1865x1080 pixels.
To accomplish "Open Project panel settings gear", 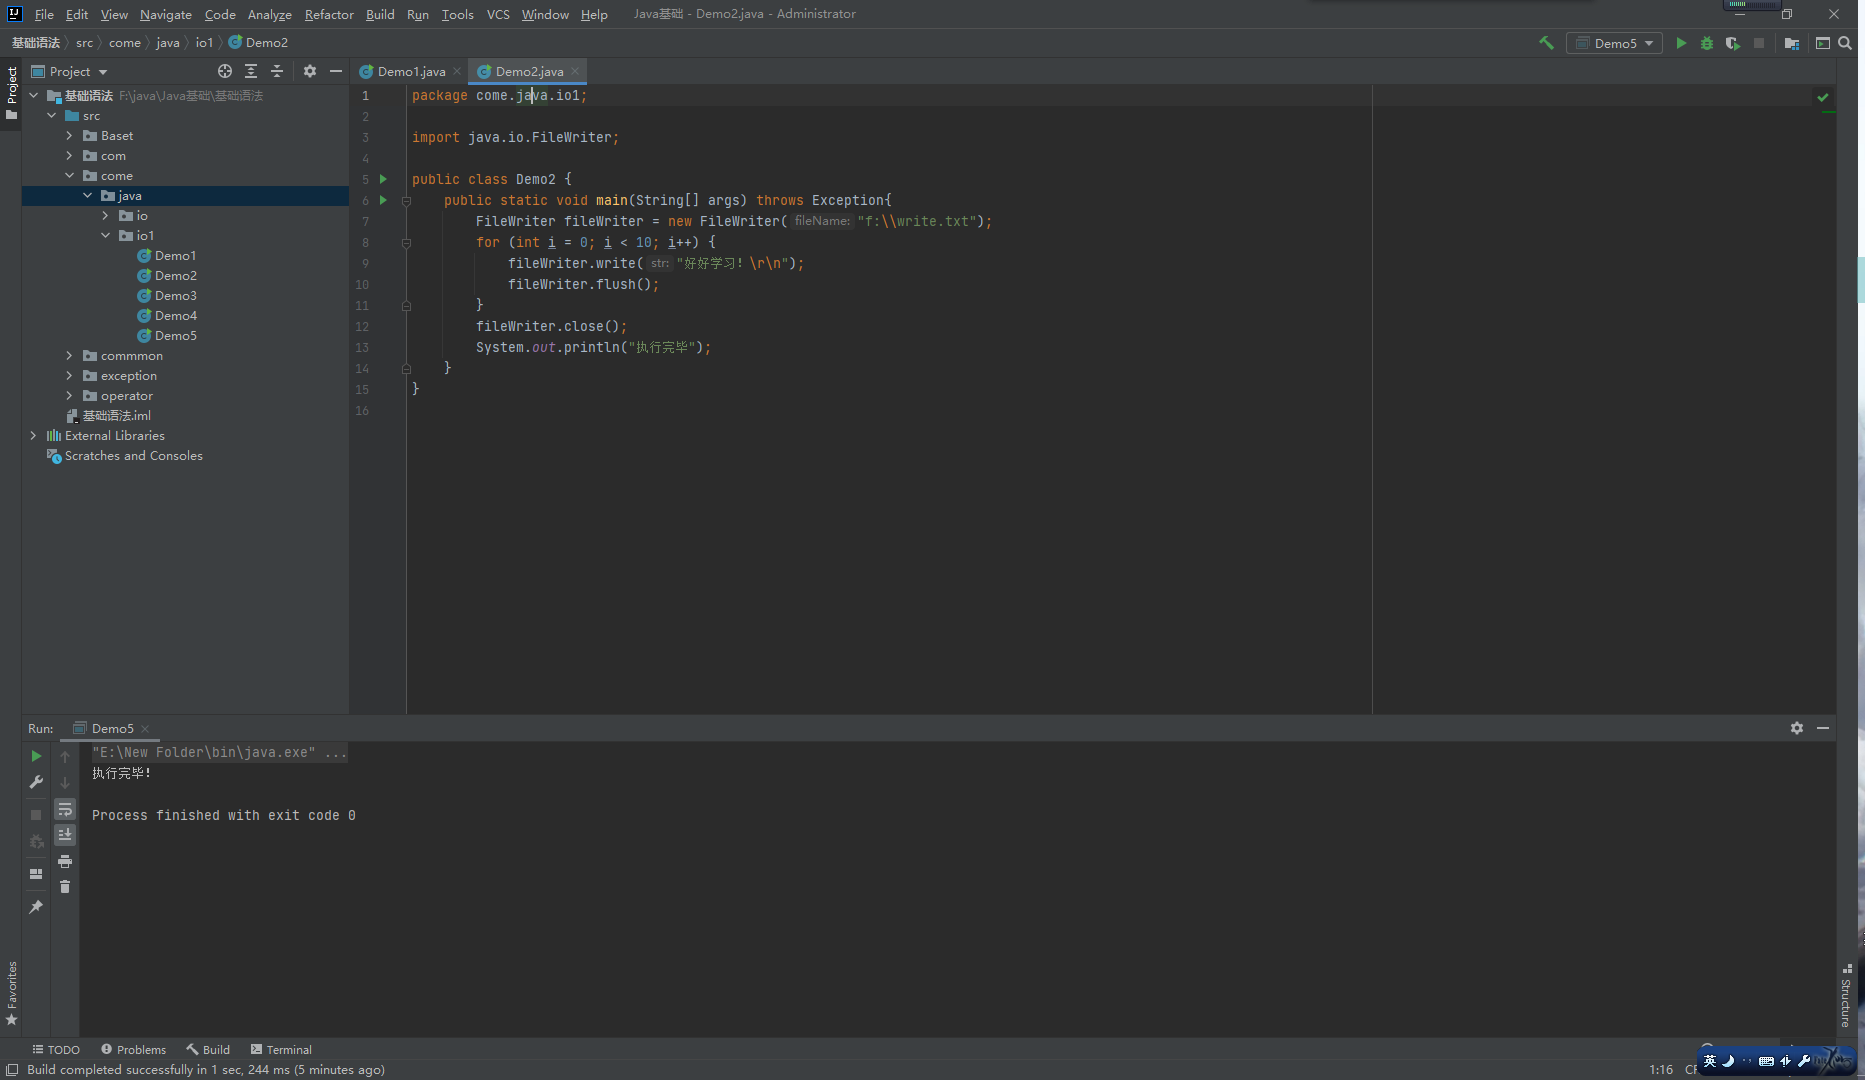I will (310, 71).
